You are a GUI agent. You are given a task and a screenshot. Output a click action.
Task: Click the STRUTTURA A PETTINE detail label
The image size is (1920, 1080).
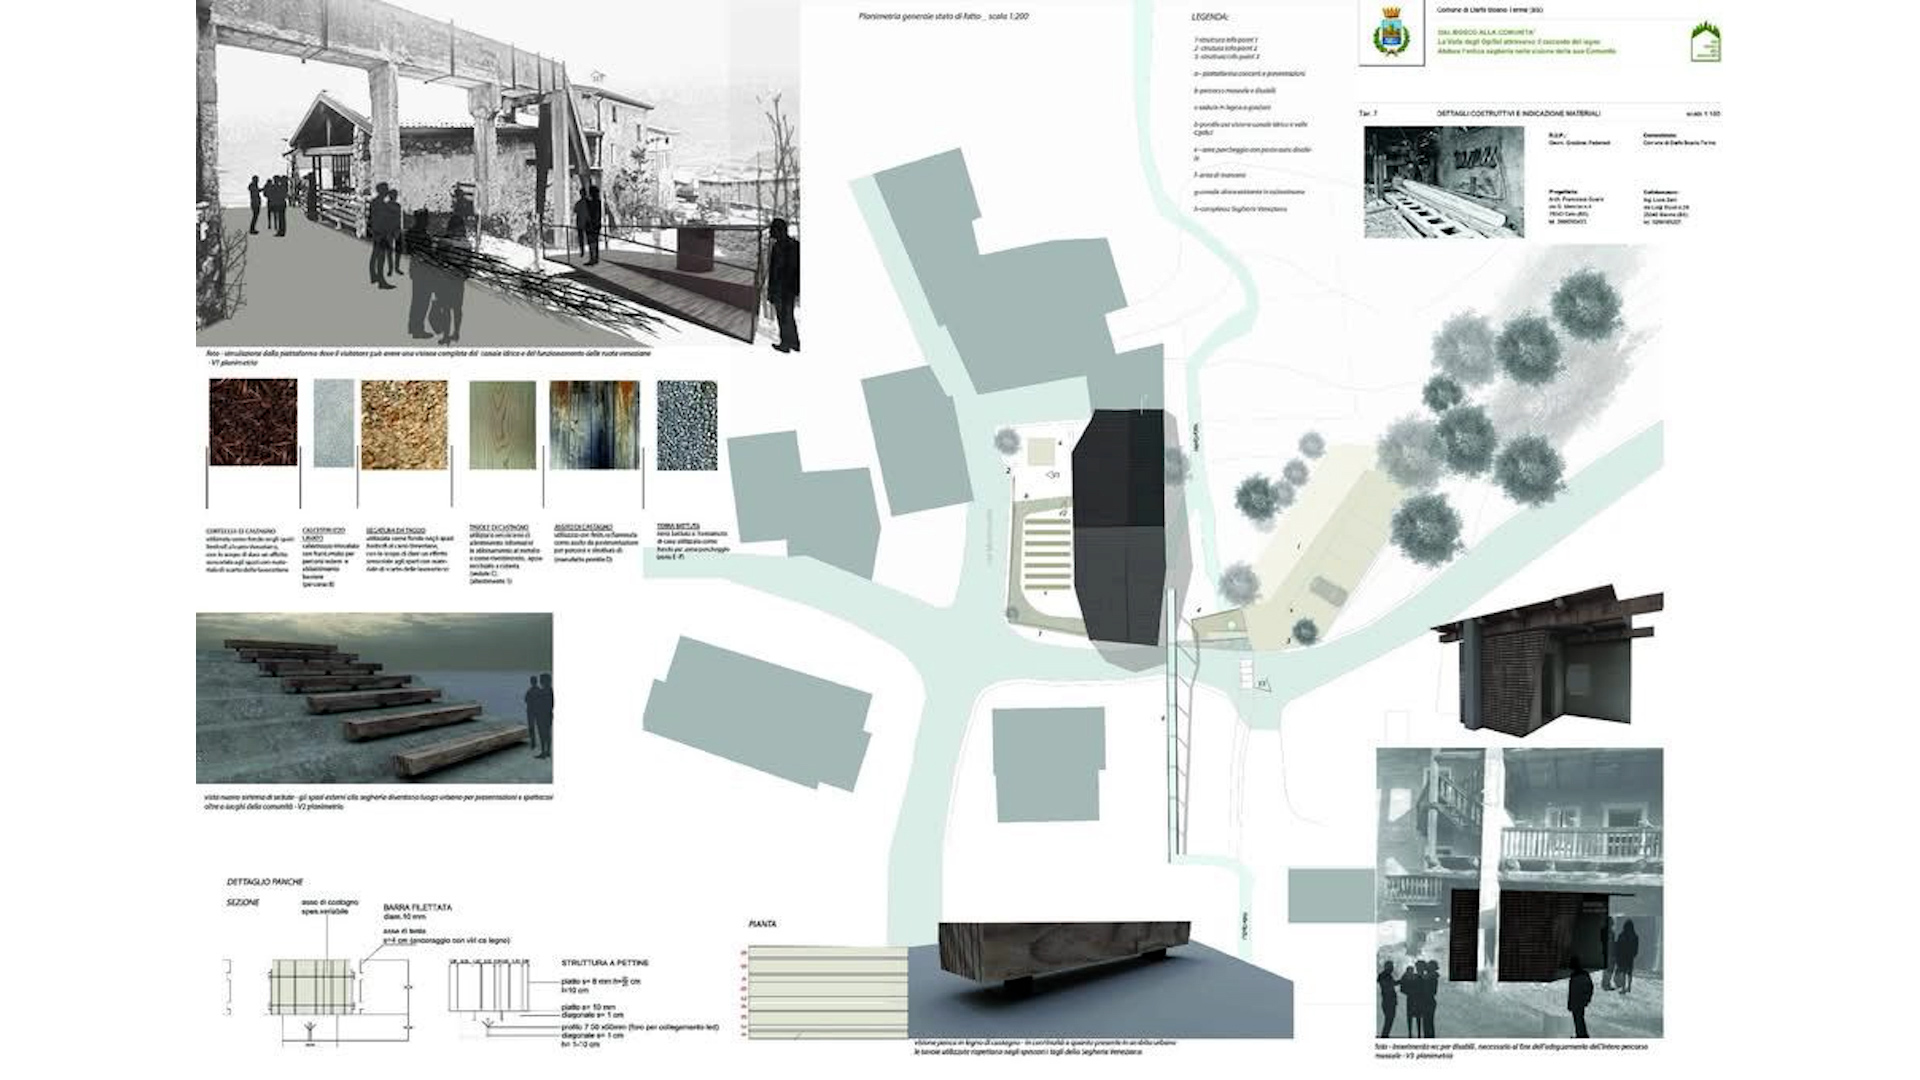point(604,962)
